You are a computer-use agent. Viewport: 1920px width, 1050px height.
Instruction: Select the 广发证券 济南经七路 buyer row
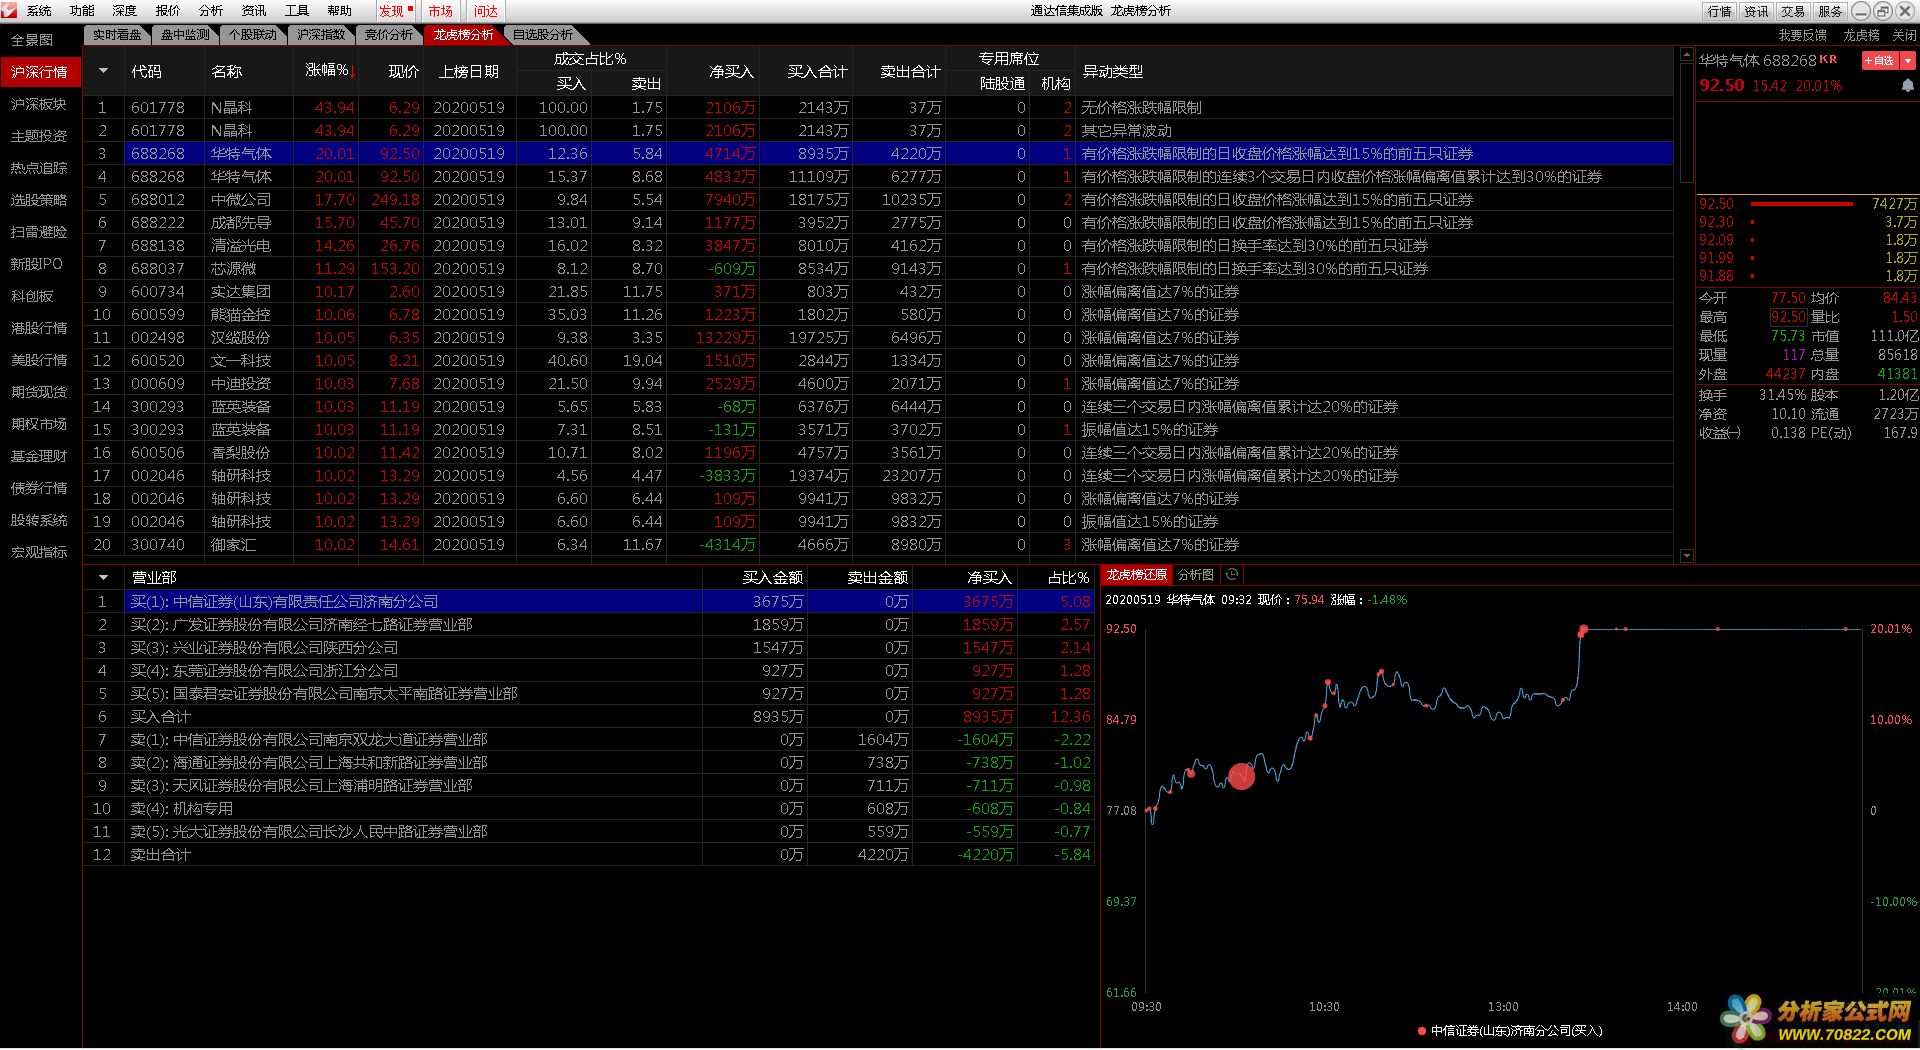click(x=589, y=625)
